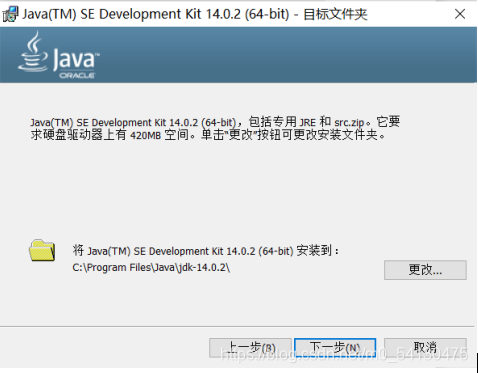The image size is (478, 373).
Task: Click the installer icon in title bar
Action: pos(10,14)
